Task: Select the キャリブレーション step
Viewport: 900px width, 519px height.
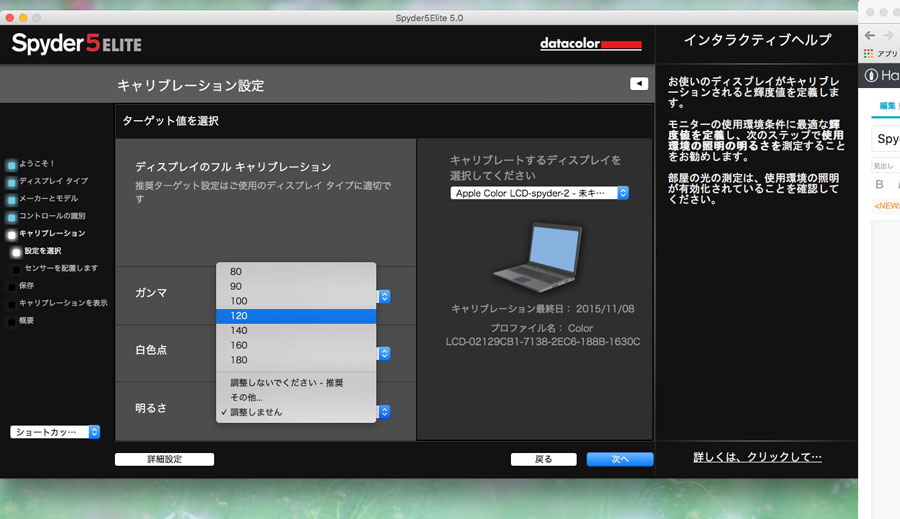Action: click(x=52, y=233)
